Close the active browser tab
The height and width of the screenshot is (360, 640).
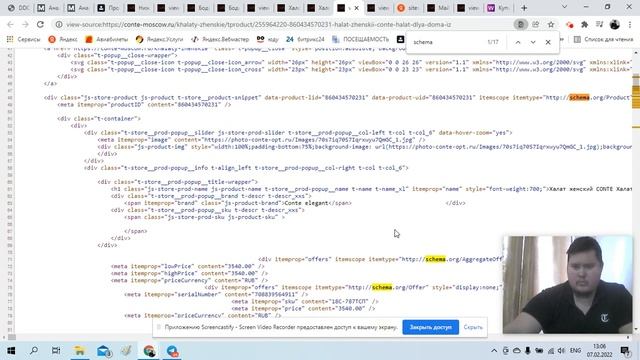[x=356, y=8]
